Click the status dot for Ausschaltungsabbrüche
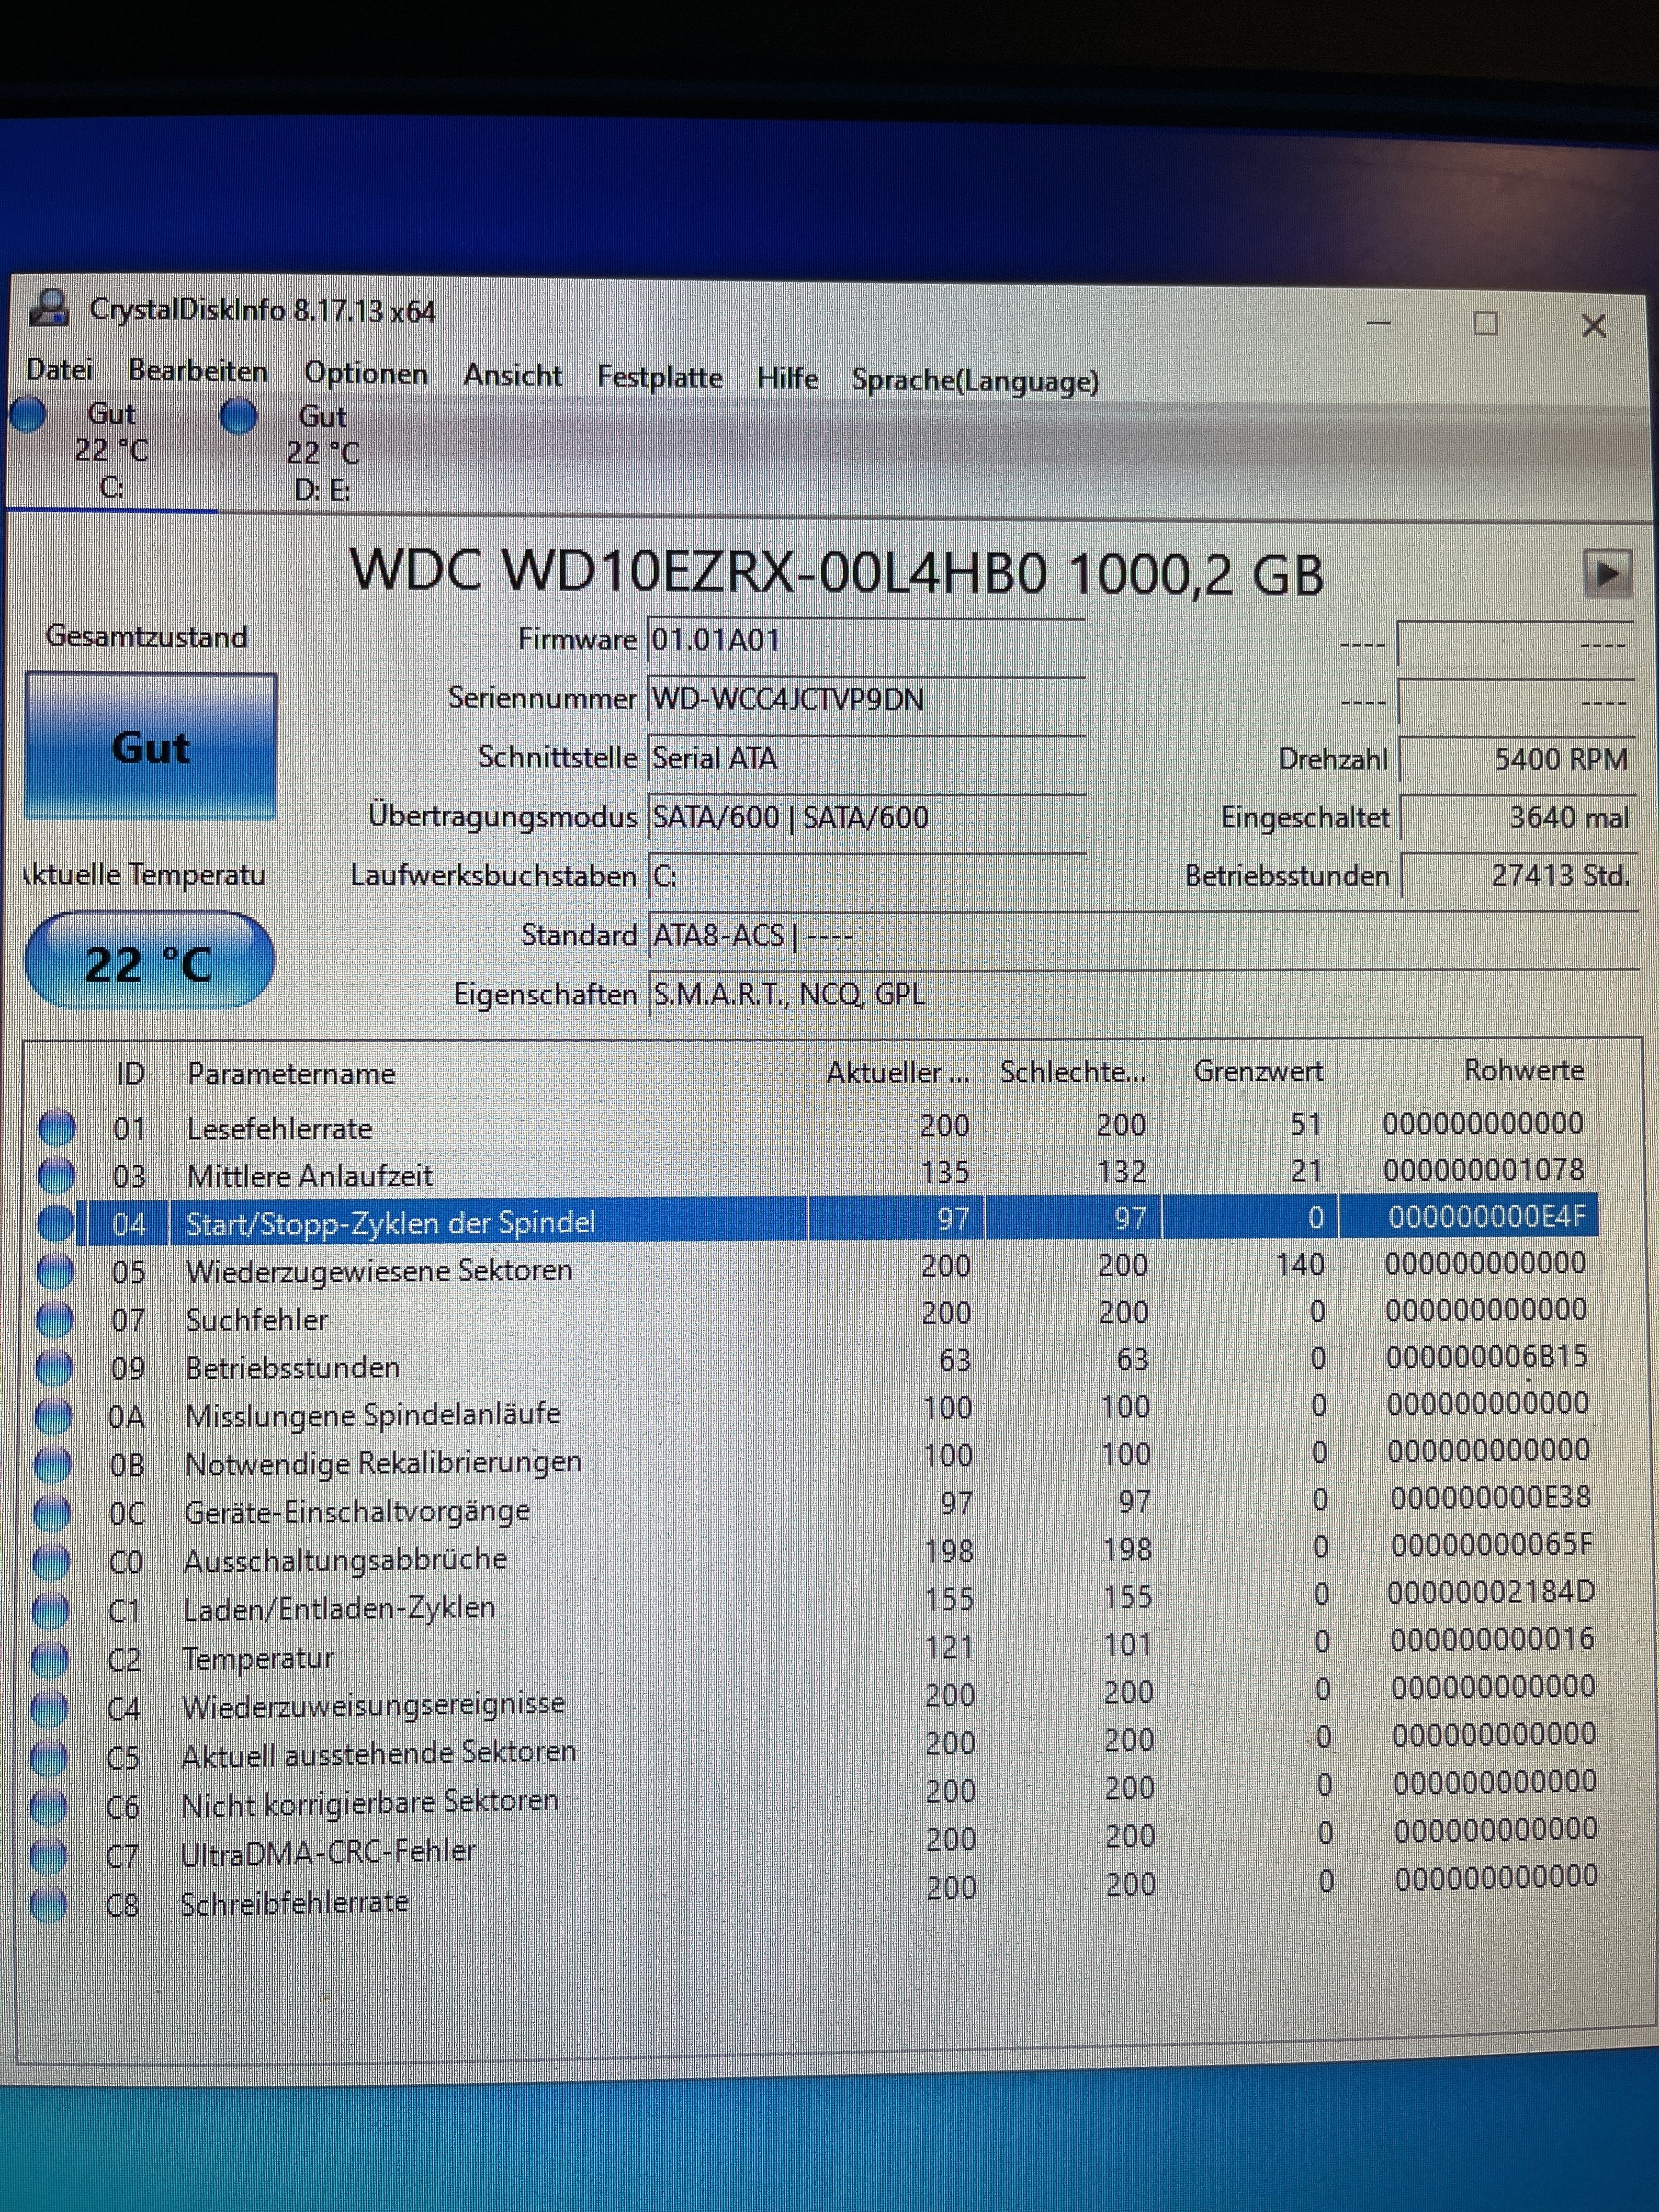 [52, 1561]
